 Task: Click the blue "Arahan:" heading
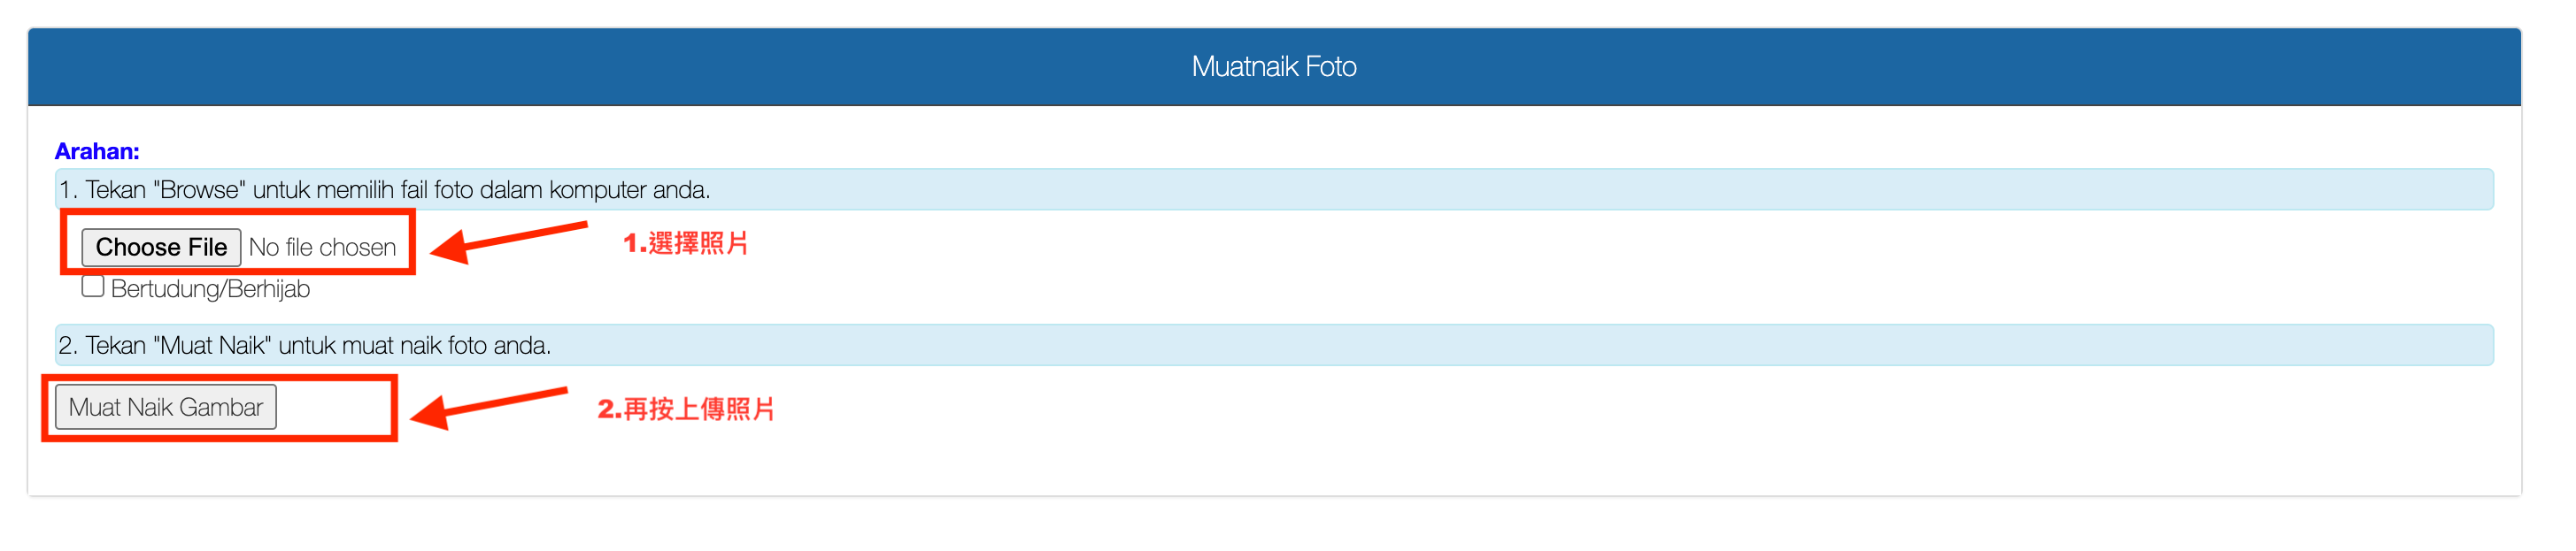coord(97,151)
